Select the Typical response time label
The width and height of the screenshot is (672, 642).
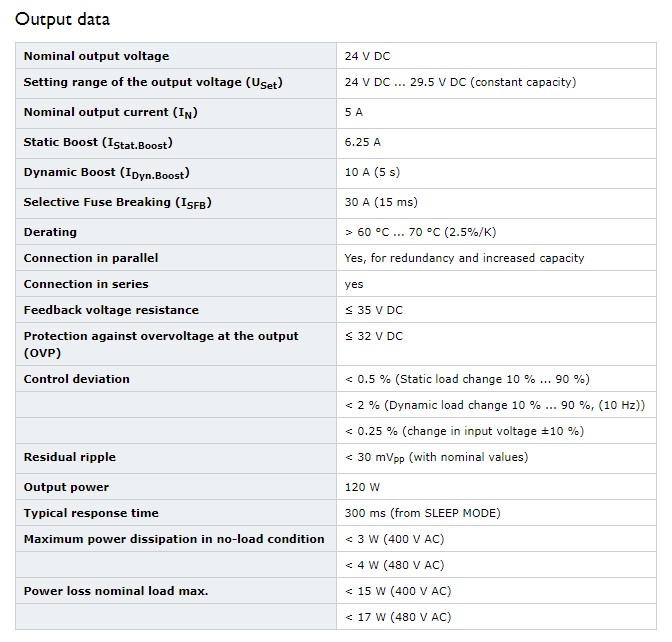click(x=91, y=513)
